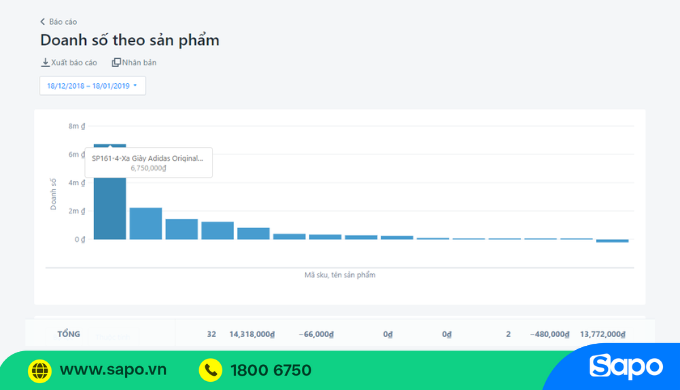
Task: Click the TỔNG total row label
Action: [69, 334]
